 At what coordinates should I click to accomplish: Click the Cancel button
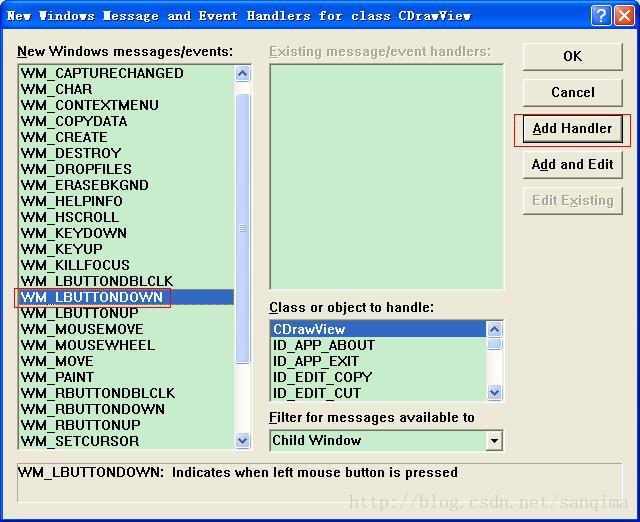pyautogui.click(x=573, y=92)
